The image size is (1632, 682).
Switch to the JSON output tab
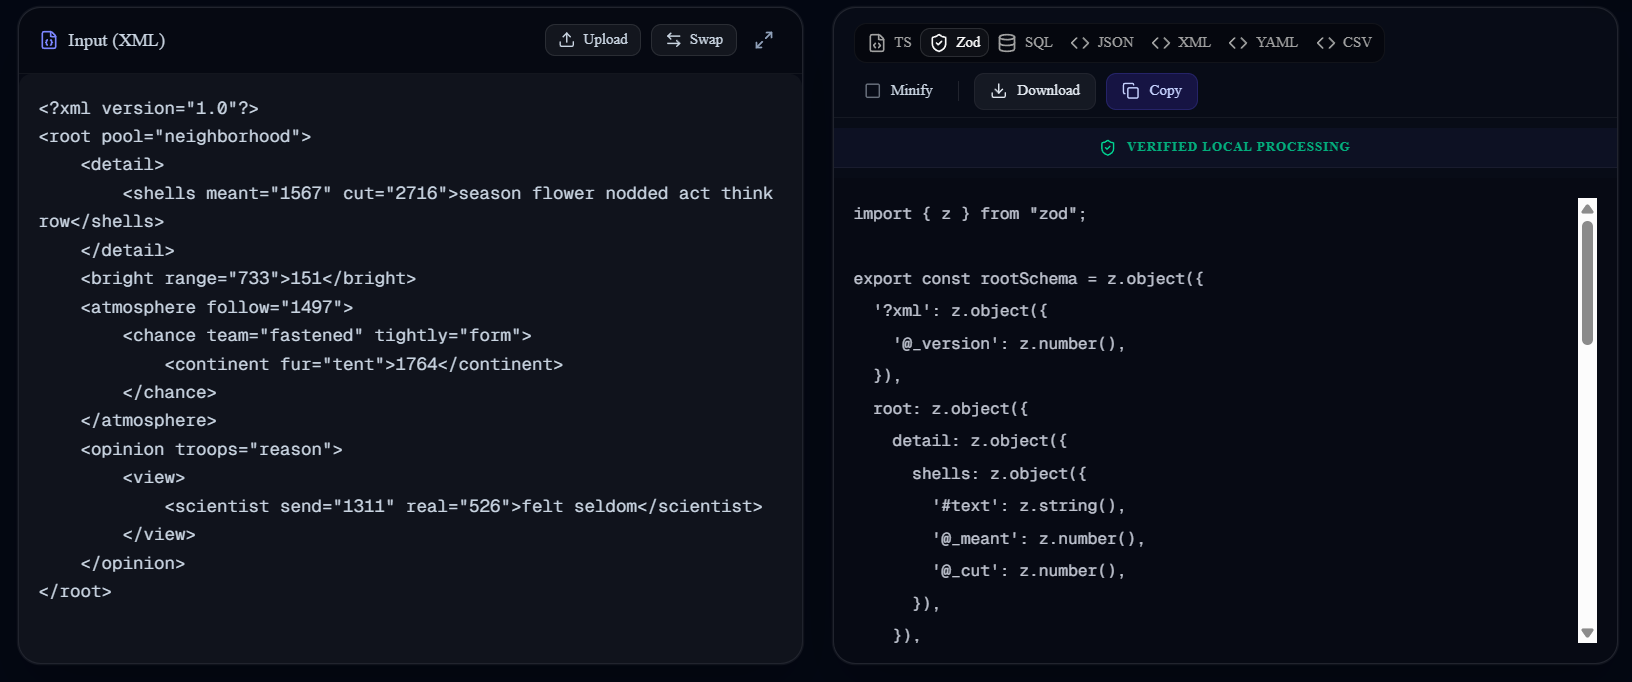click(x=1102, y=42)
